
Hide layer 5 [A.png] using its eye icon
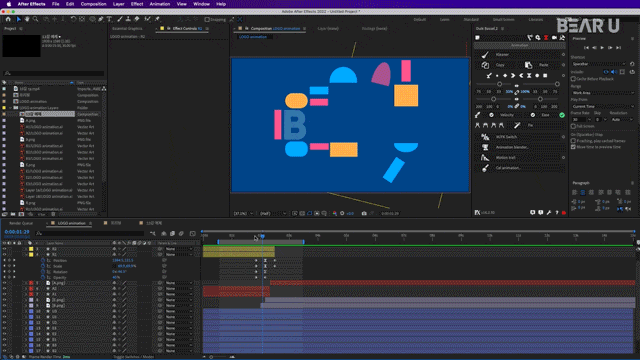(4, 283)
